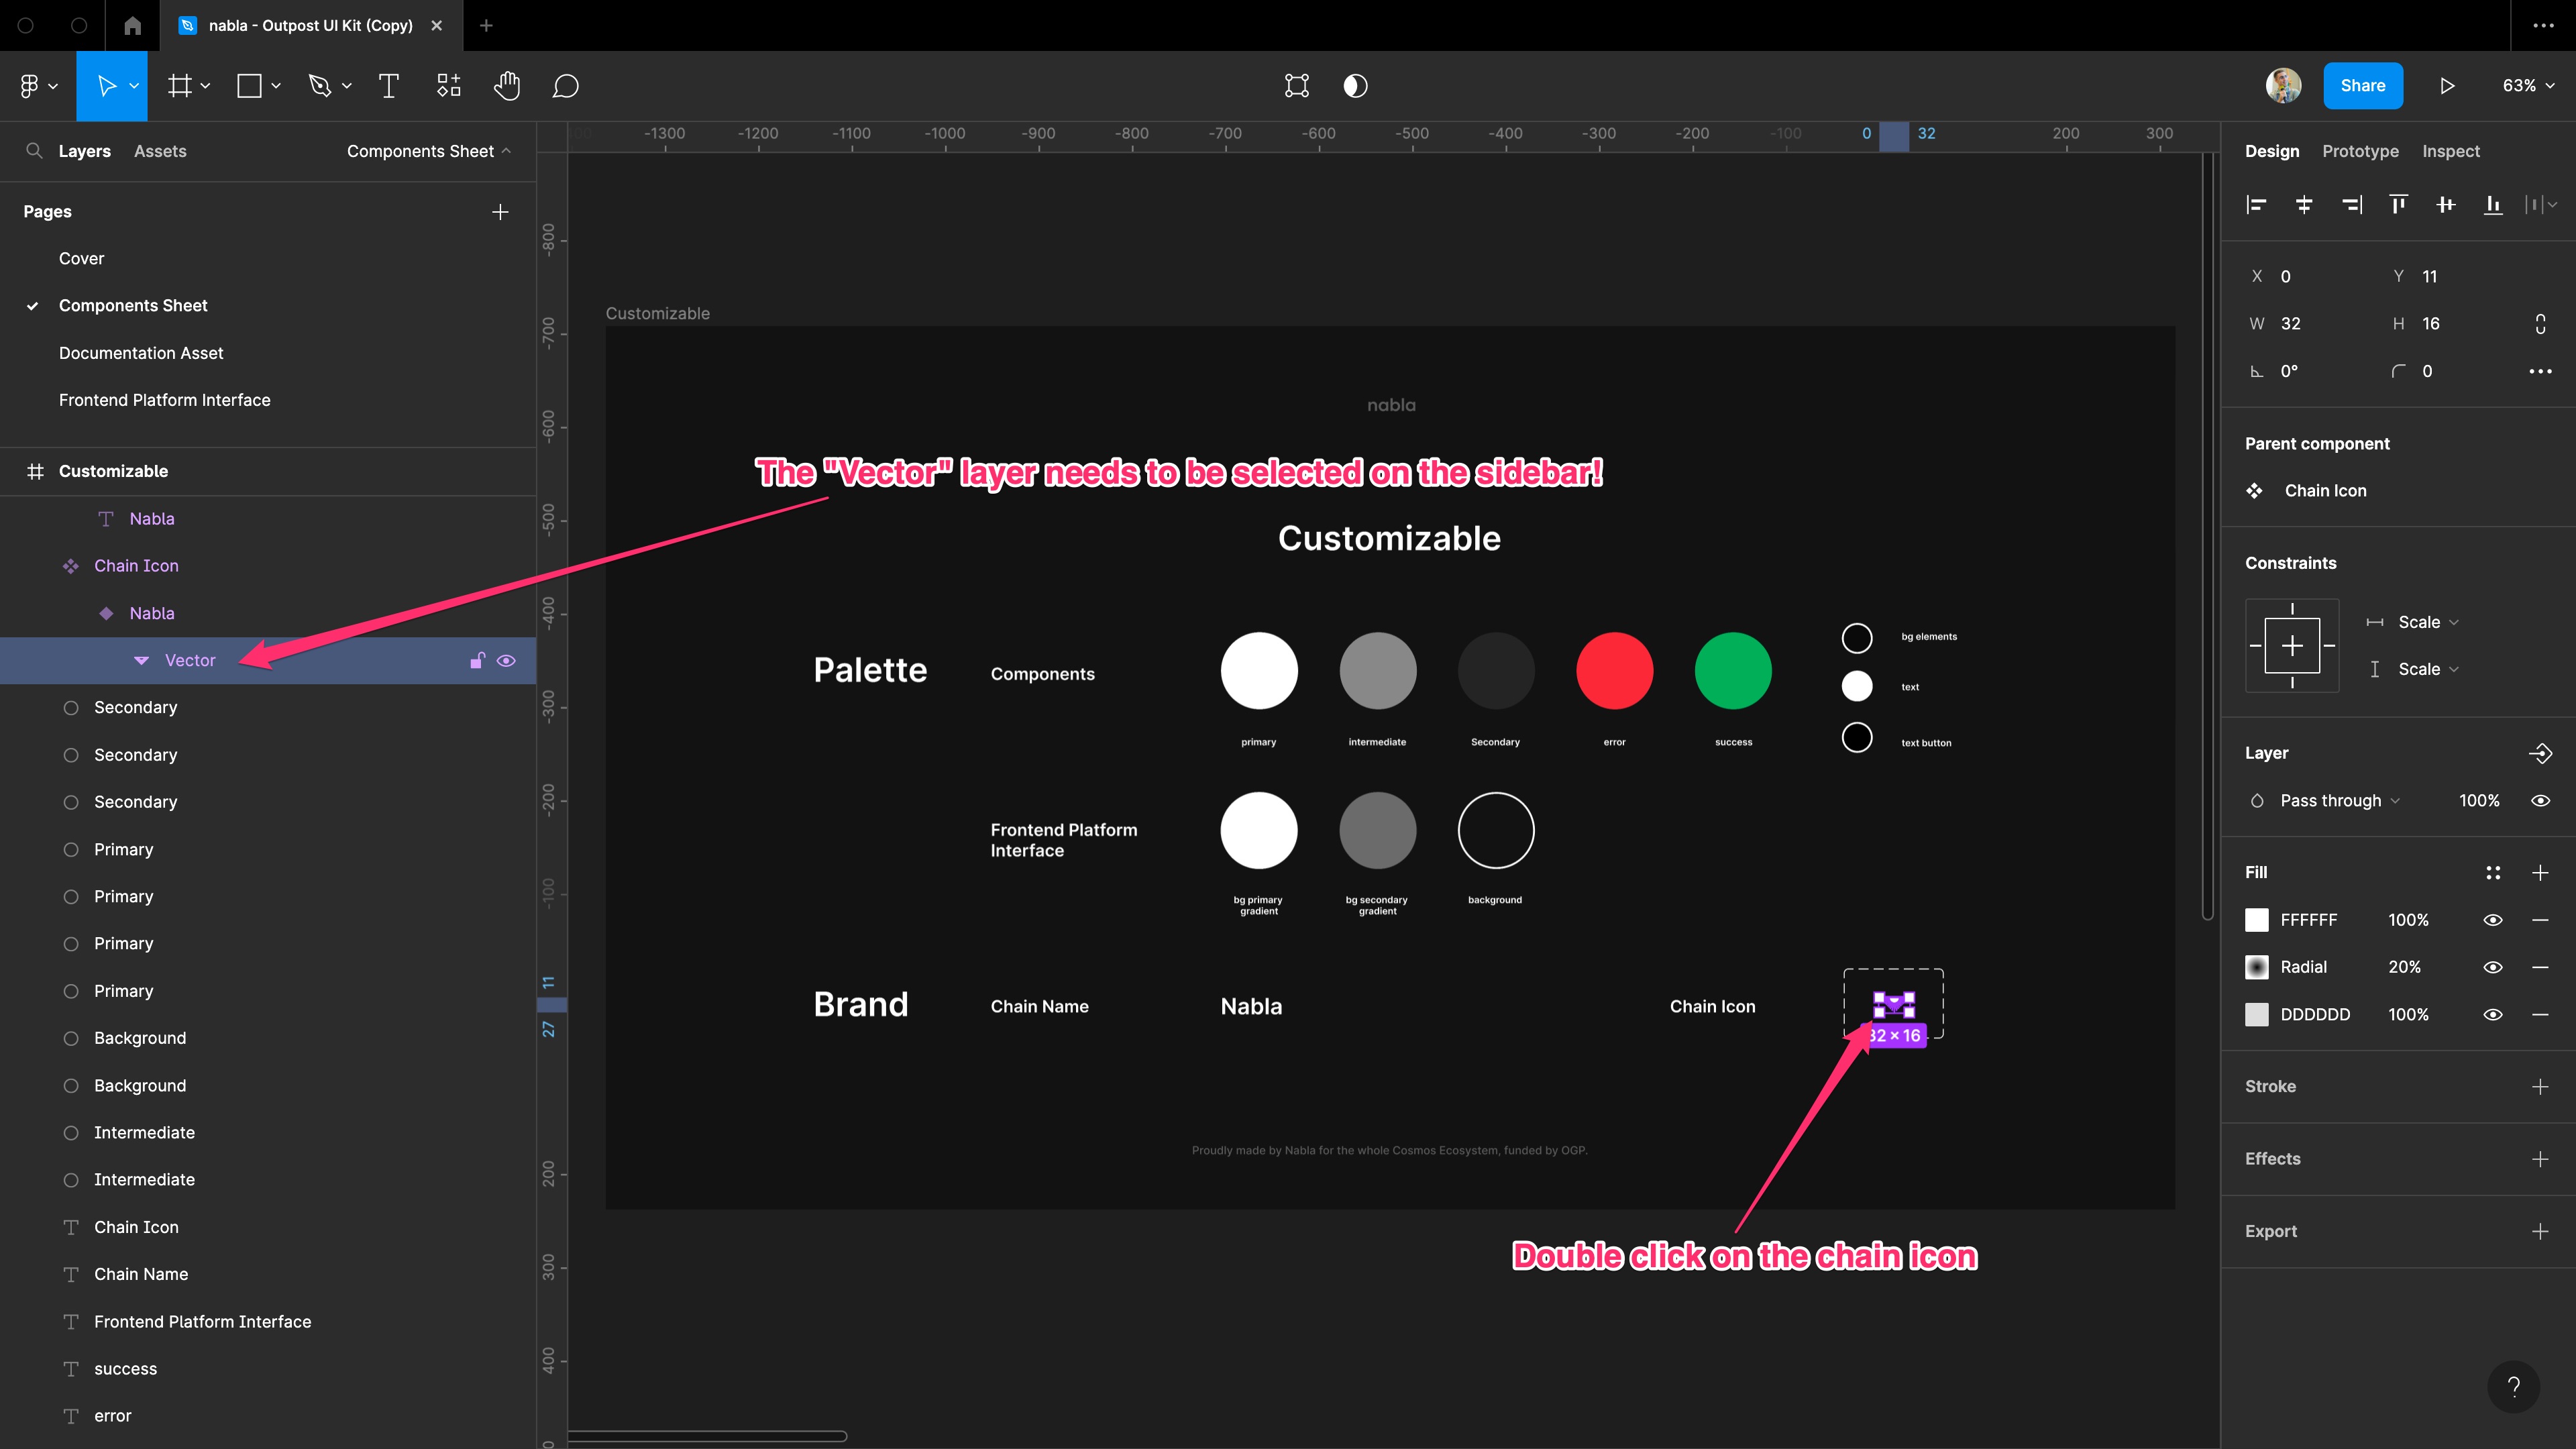This screenshot has width=2576, height=1449.
Task: Select the Hand tool in toolbar
Action: pyautogui.click(x=508, y=85)
